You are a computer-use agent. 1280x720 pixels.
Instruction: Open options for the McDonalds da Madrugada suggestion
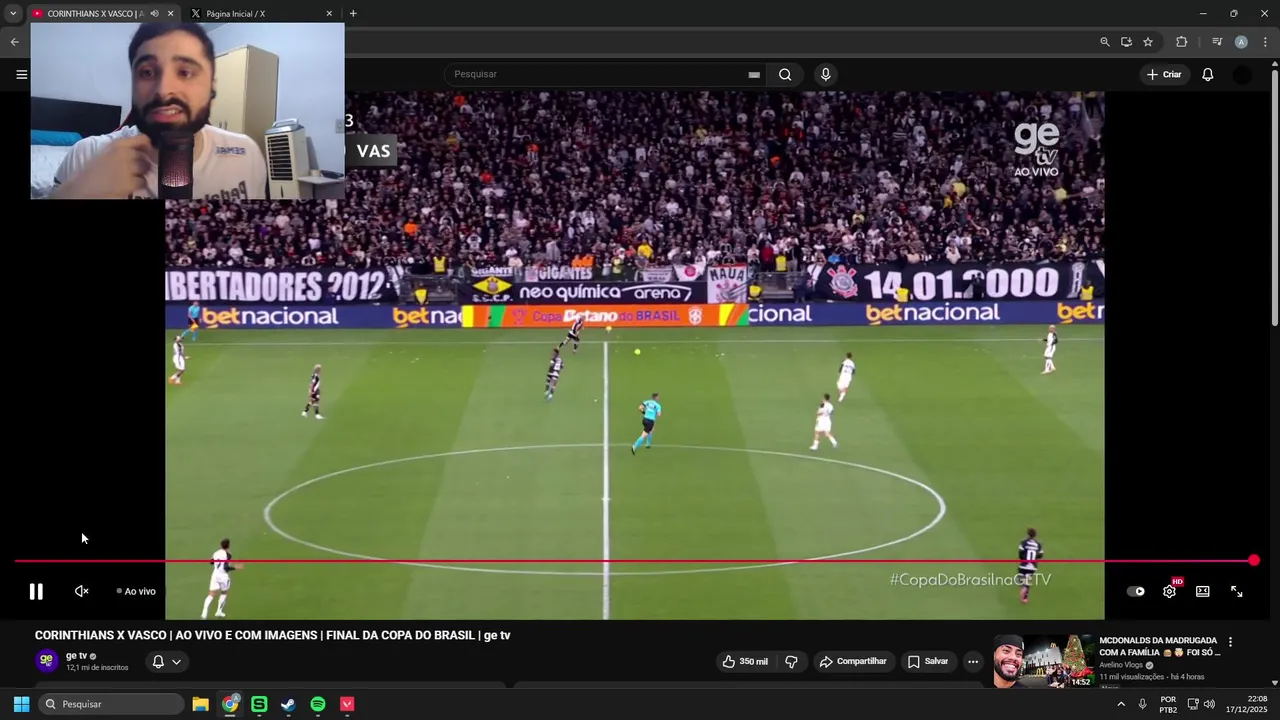(x=1231, y=642)
